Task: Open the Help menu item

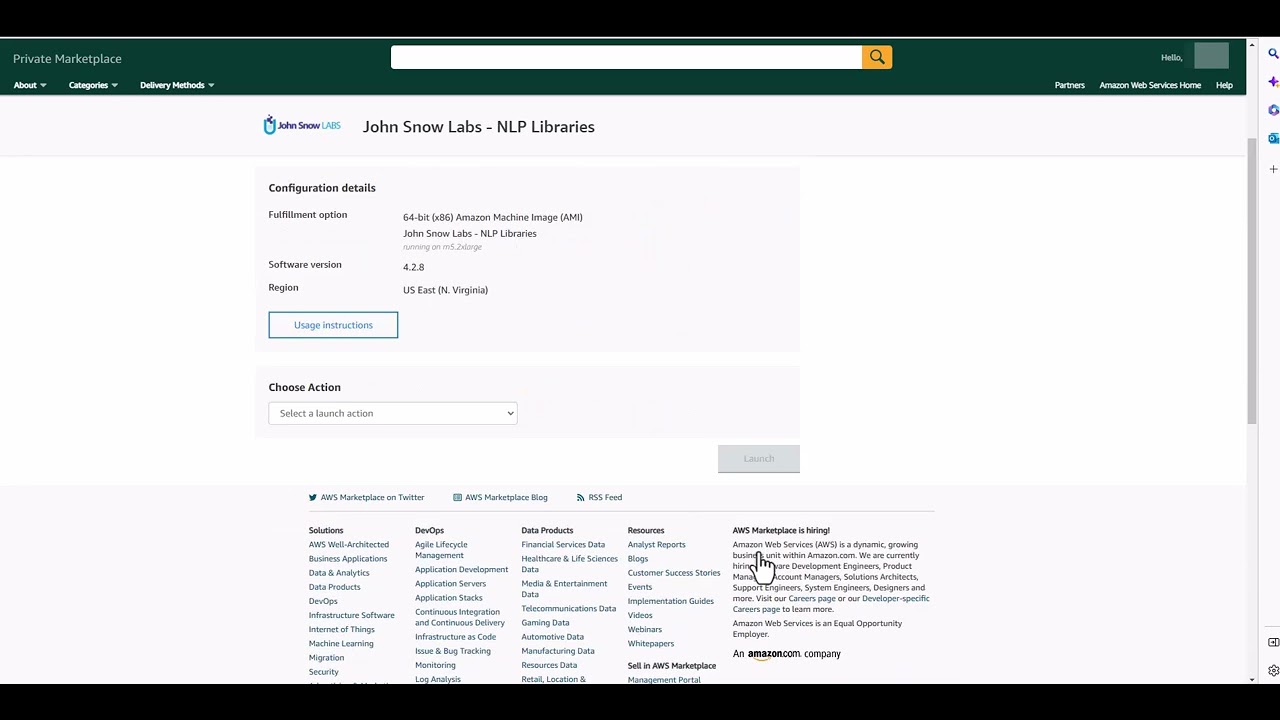Action: 1224,85
